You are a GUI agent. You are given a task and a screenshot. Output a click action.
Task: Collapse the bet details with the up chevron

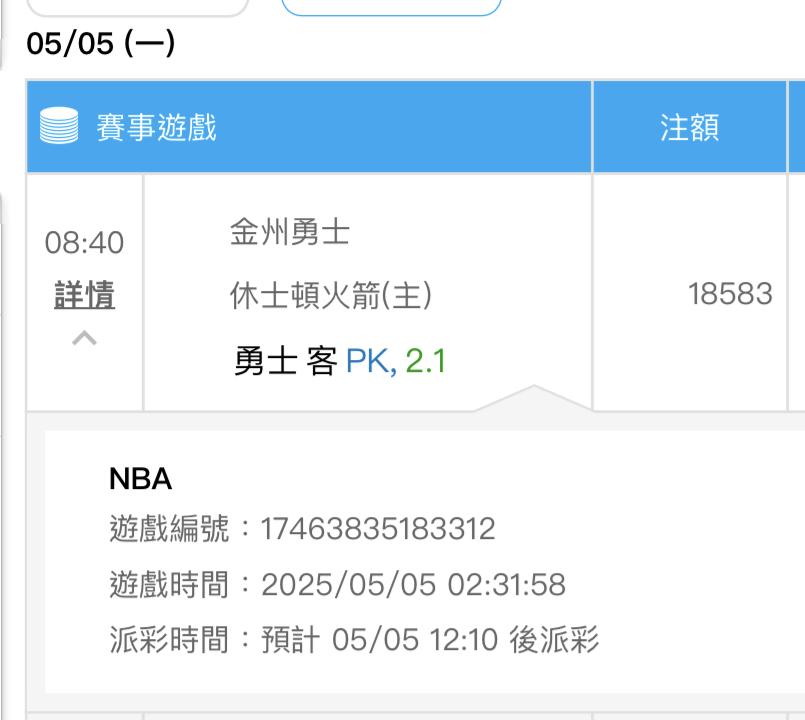85,339
